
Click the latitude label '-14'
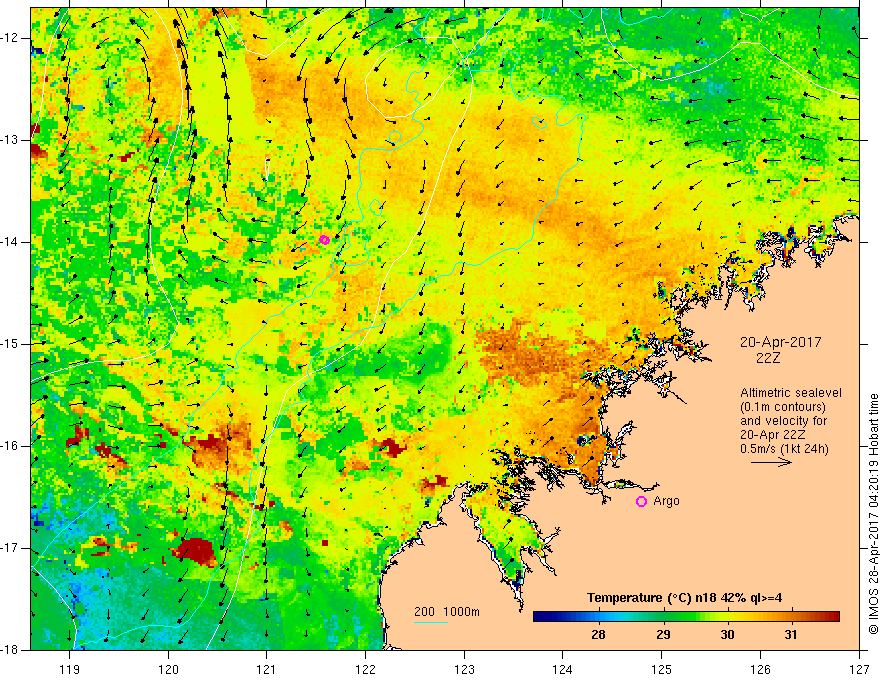[10, 242]
